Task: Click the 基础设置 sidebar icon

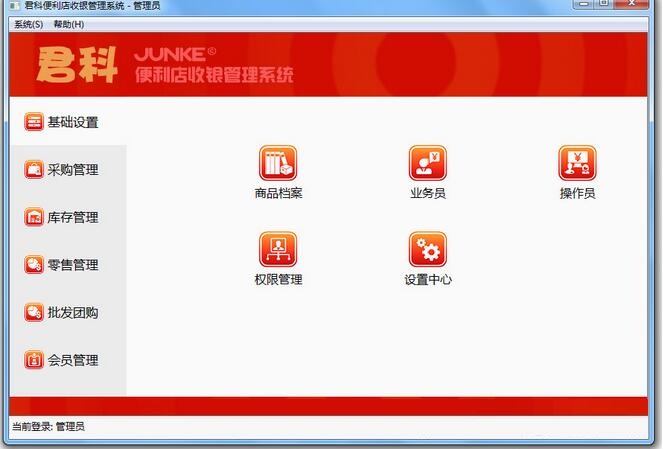Action: click(x=34, y=122)
